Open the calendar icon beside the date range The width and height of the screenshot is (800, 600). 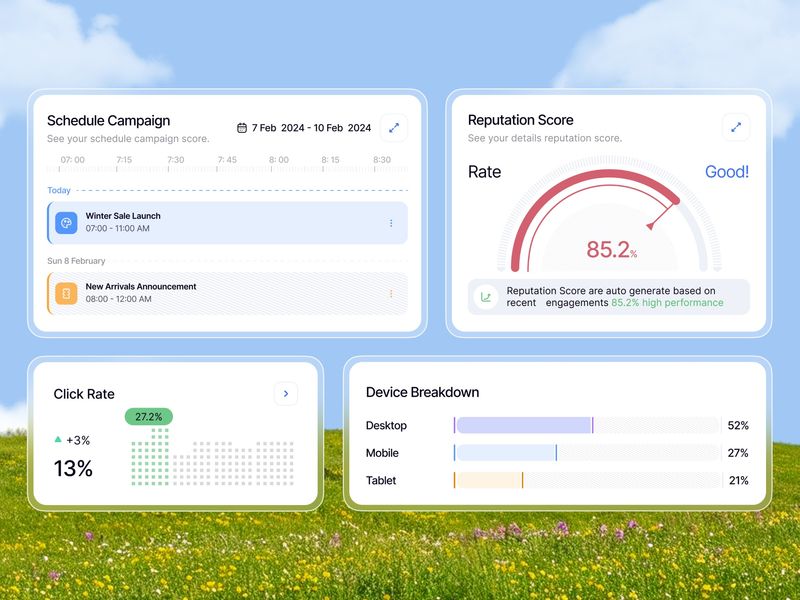pos(243,128)
